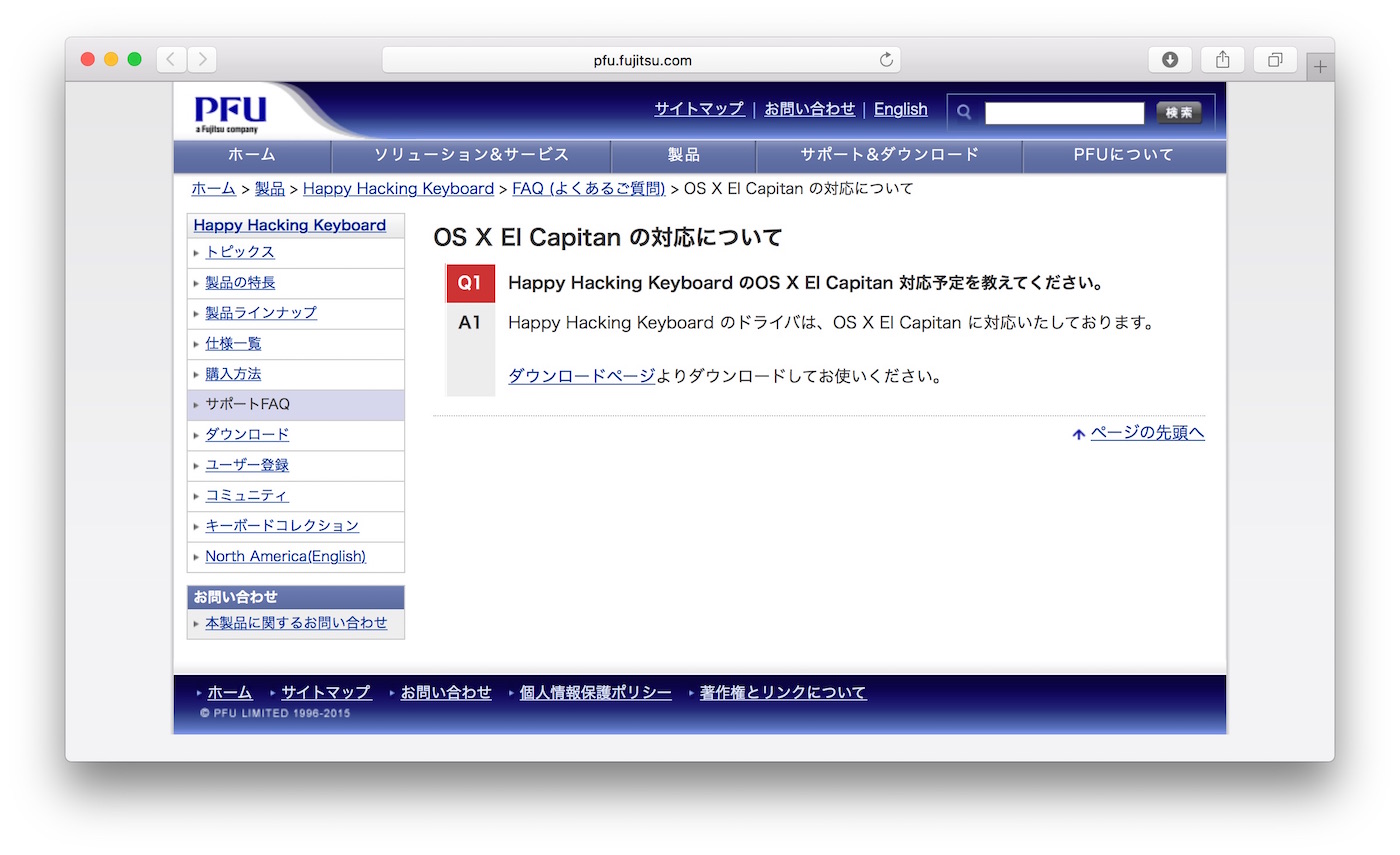Click the OS X El Capitan page heading
This screenshot has height=855, width=1400.
[x=607, y=238]
